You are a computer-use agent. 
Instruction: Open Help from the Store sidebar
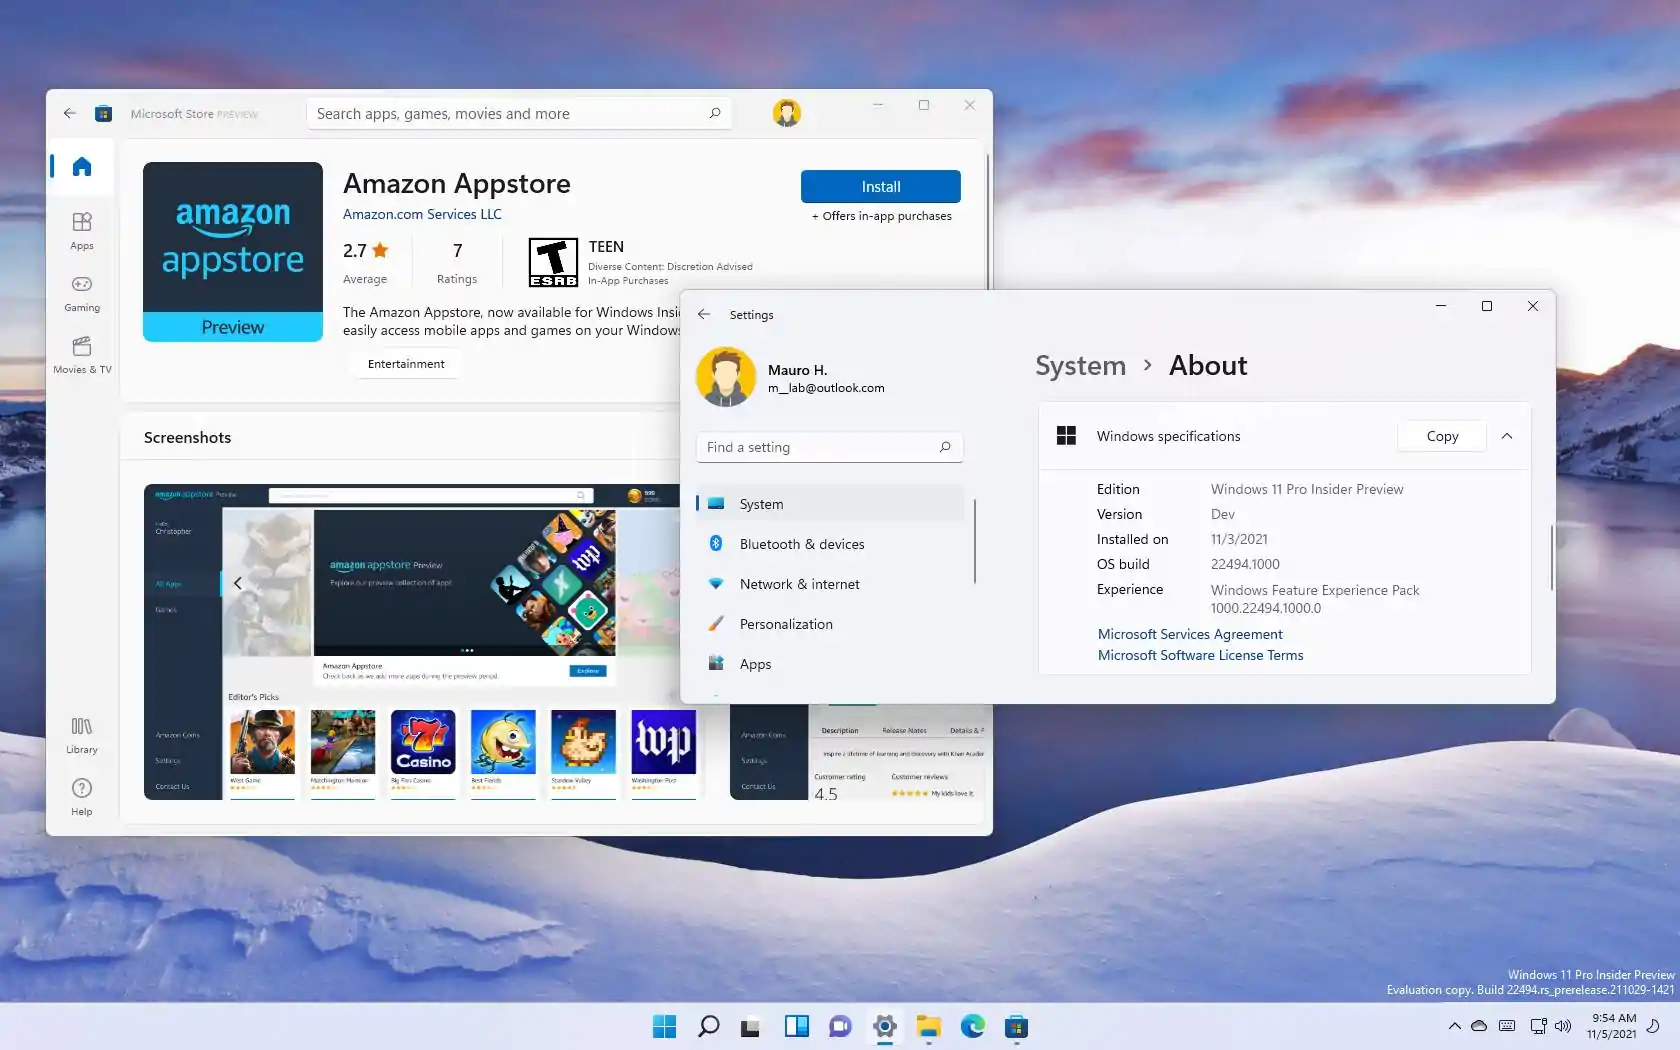[81, 796]
